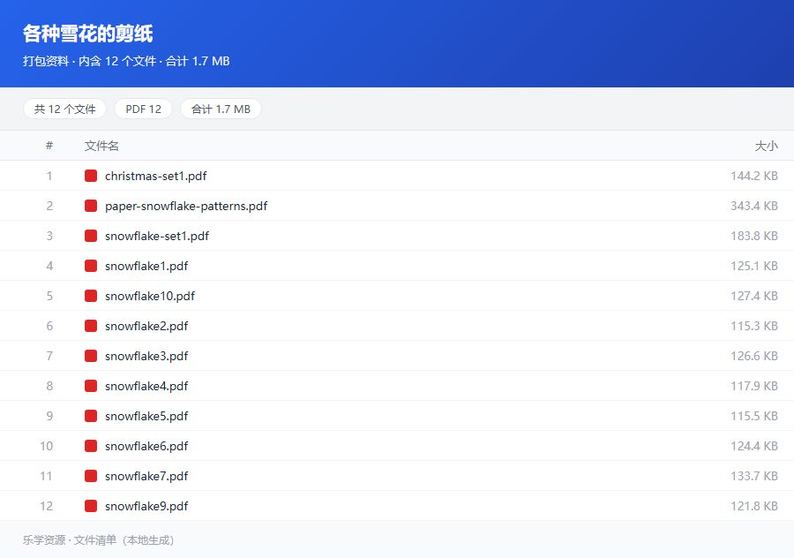Click the size value 117.9 KB

pyautogui.click(x=754, y=386)
